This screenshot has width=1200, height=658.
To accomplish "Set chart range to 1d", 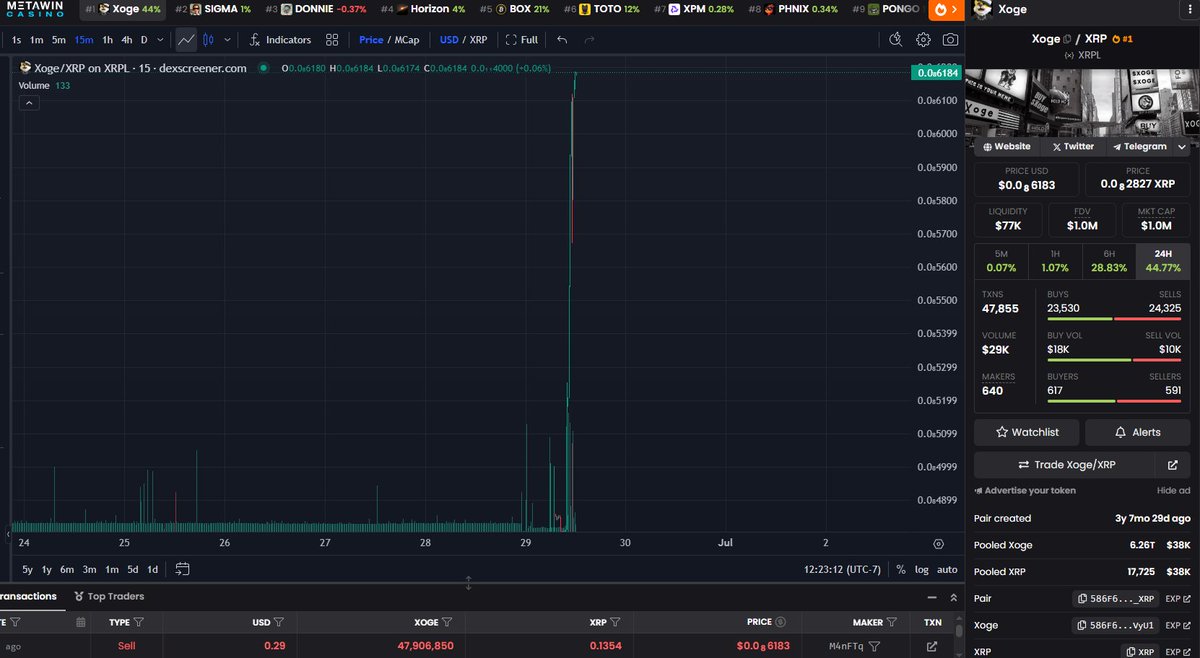I will point(153,569).
